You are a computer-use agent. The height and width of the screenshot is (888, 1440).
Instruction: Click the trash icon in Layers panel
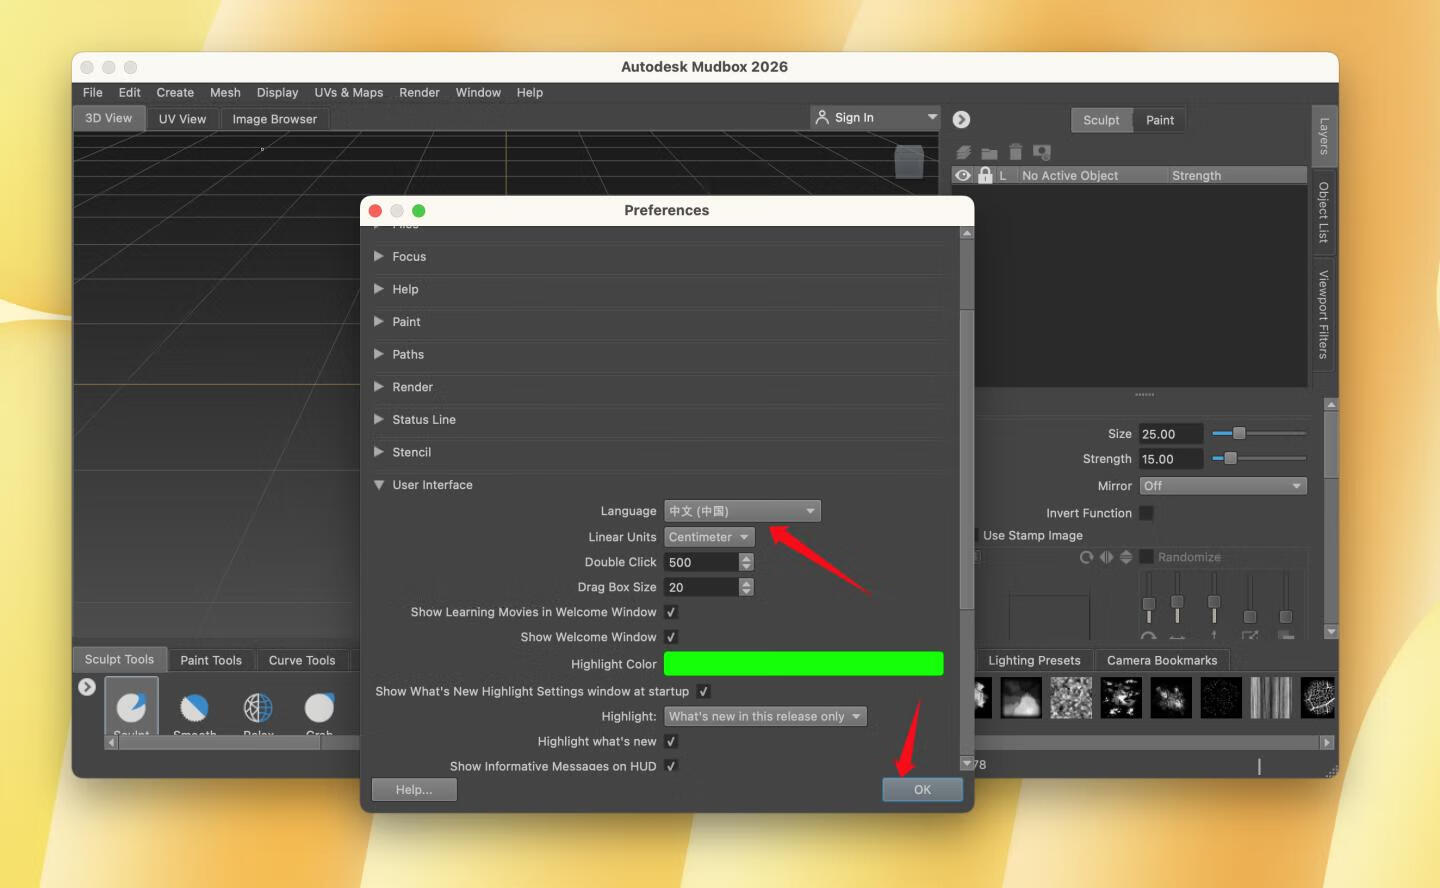[1015, 152]
